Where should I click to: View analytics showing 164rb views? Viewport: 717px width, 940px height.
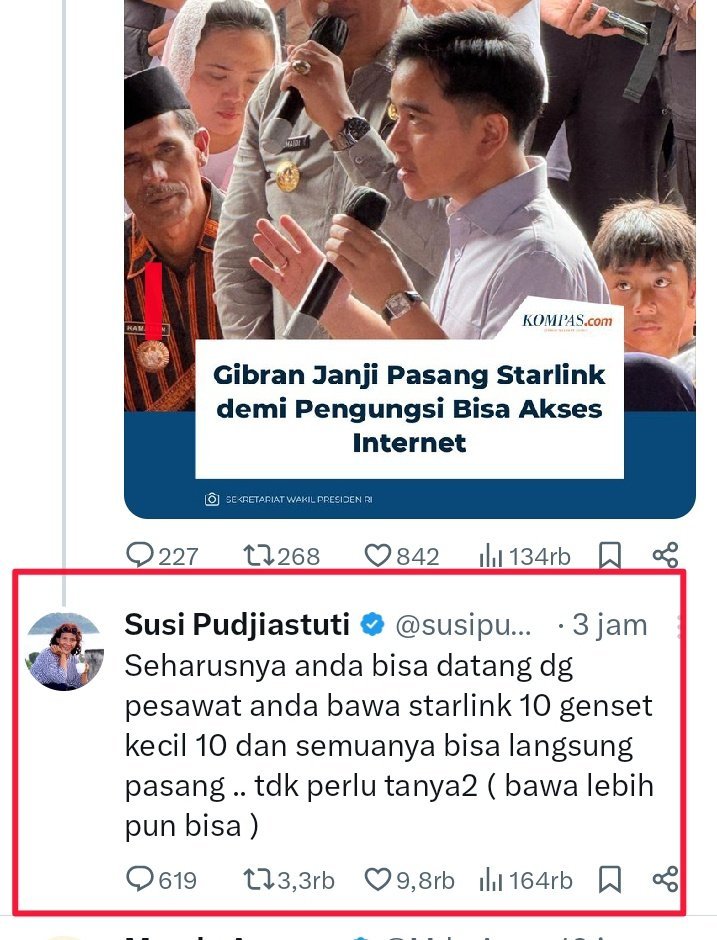tap(526, 879)
